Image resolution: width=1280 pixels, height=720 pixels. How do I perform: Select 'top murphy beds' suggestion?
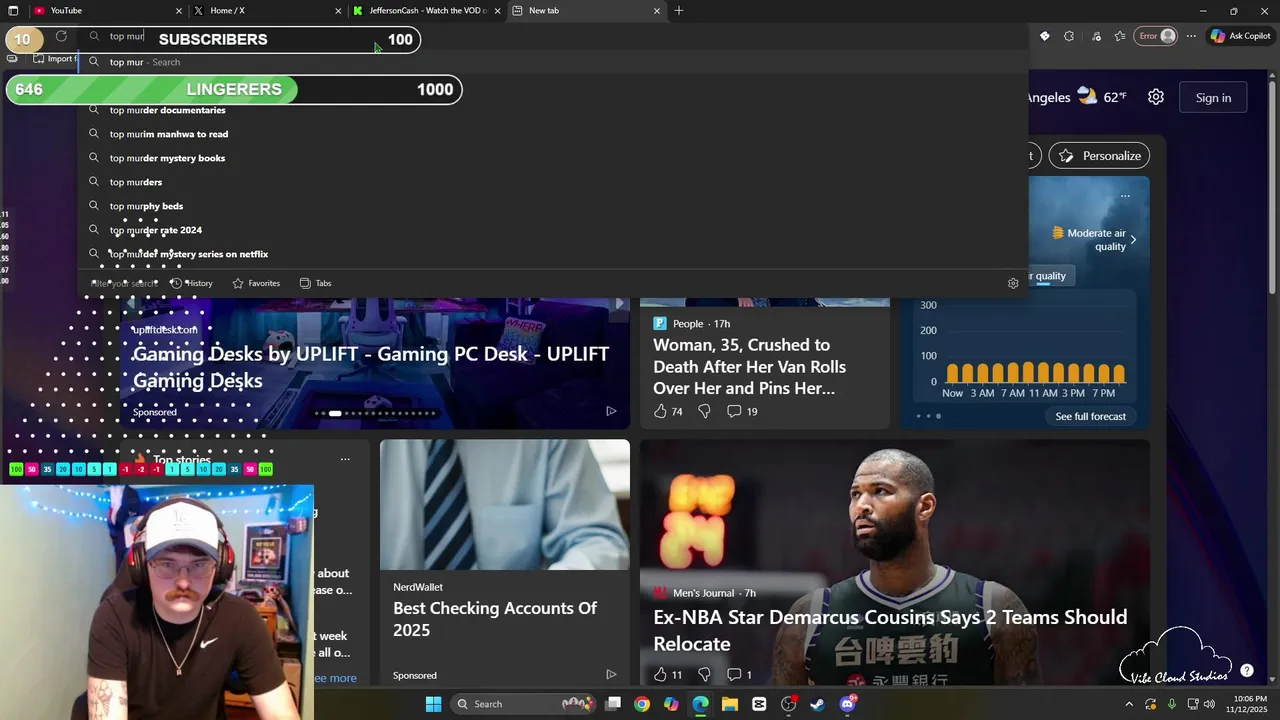[553, 206]
